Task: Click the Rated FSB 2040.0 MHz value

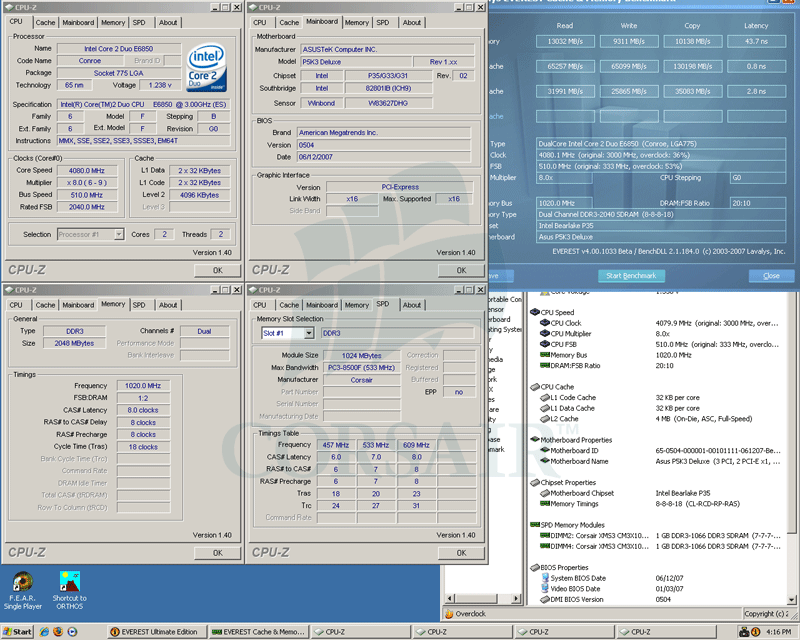Action: point(87,207)
